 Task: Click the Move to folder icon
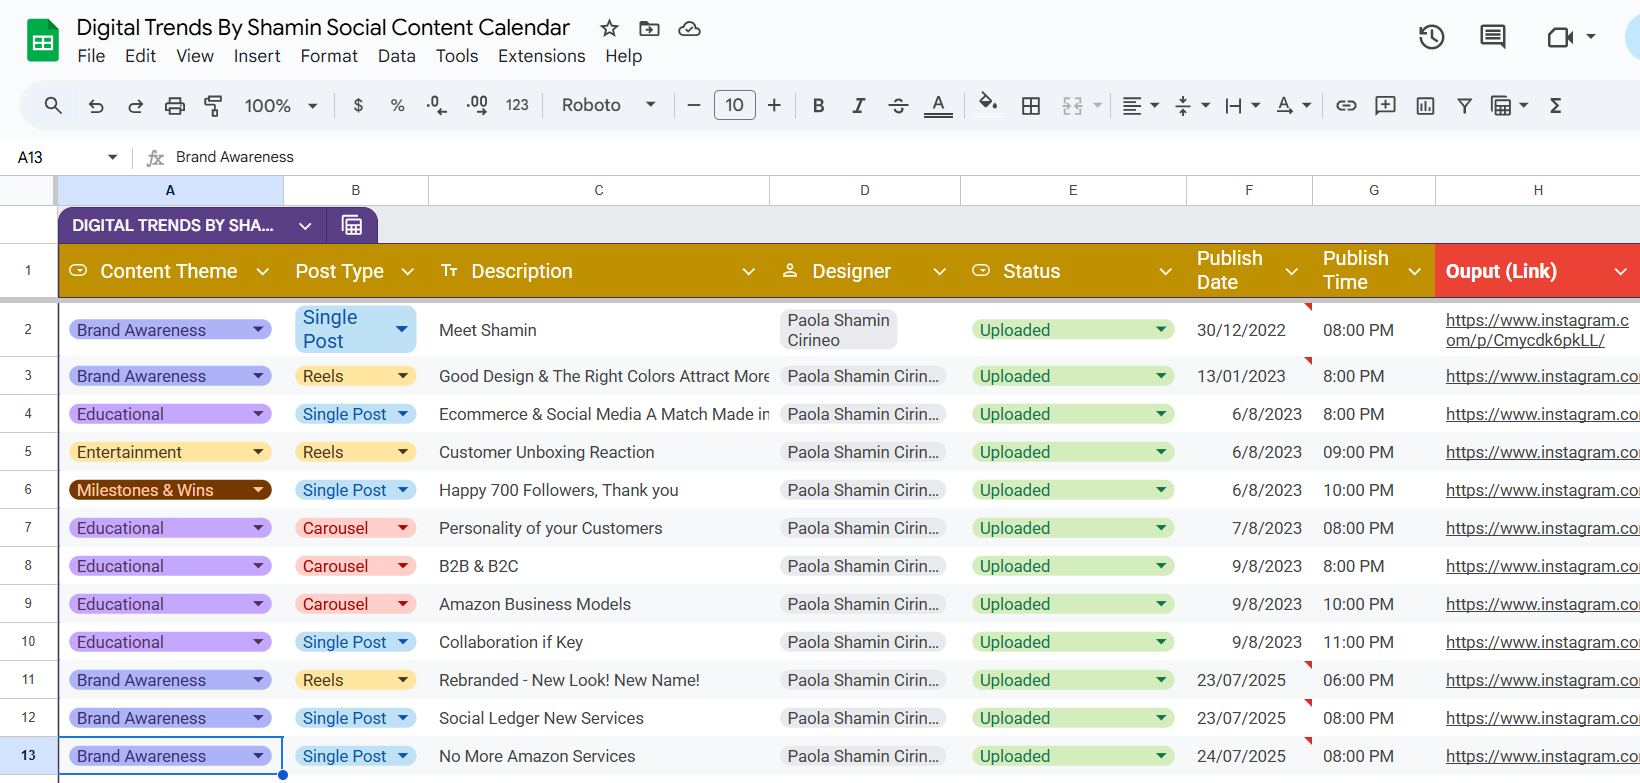tap(649, 28)
